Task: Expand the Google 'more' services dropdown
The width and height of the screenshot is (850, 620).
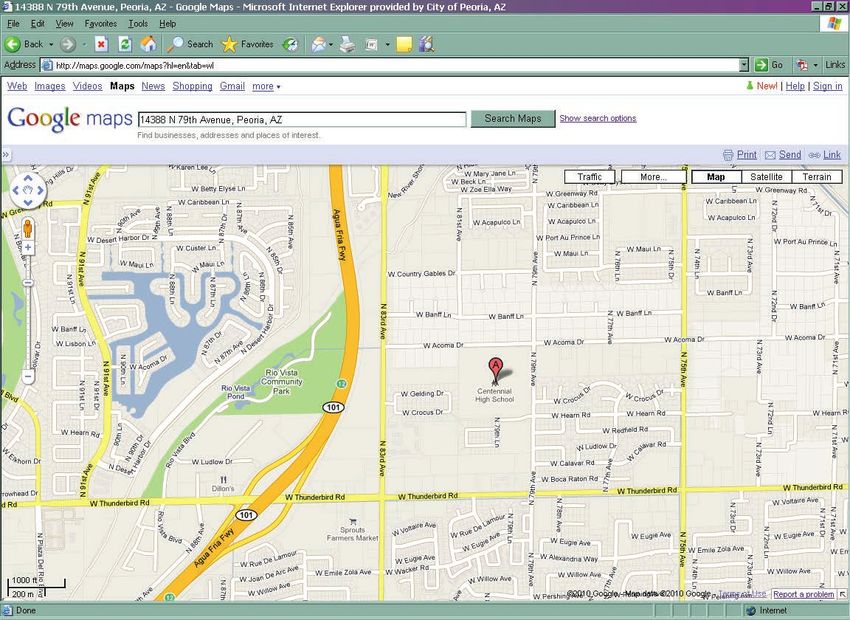Action: point(266,86)
